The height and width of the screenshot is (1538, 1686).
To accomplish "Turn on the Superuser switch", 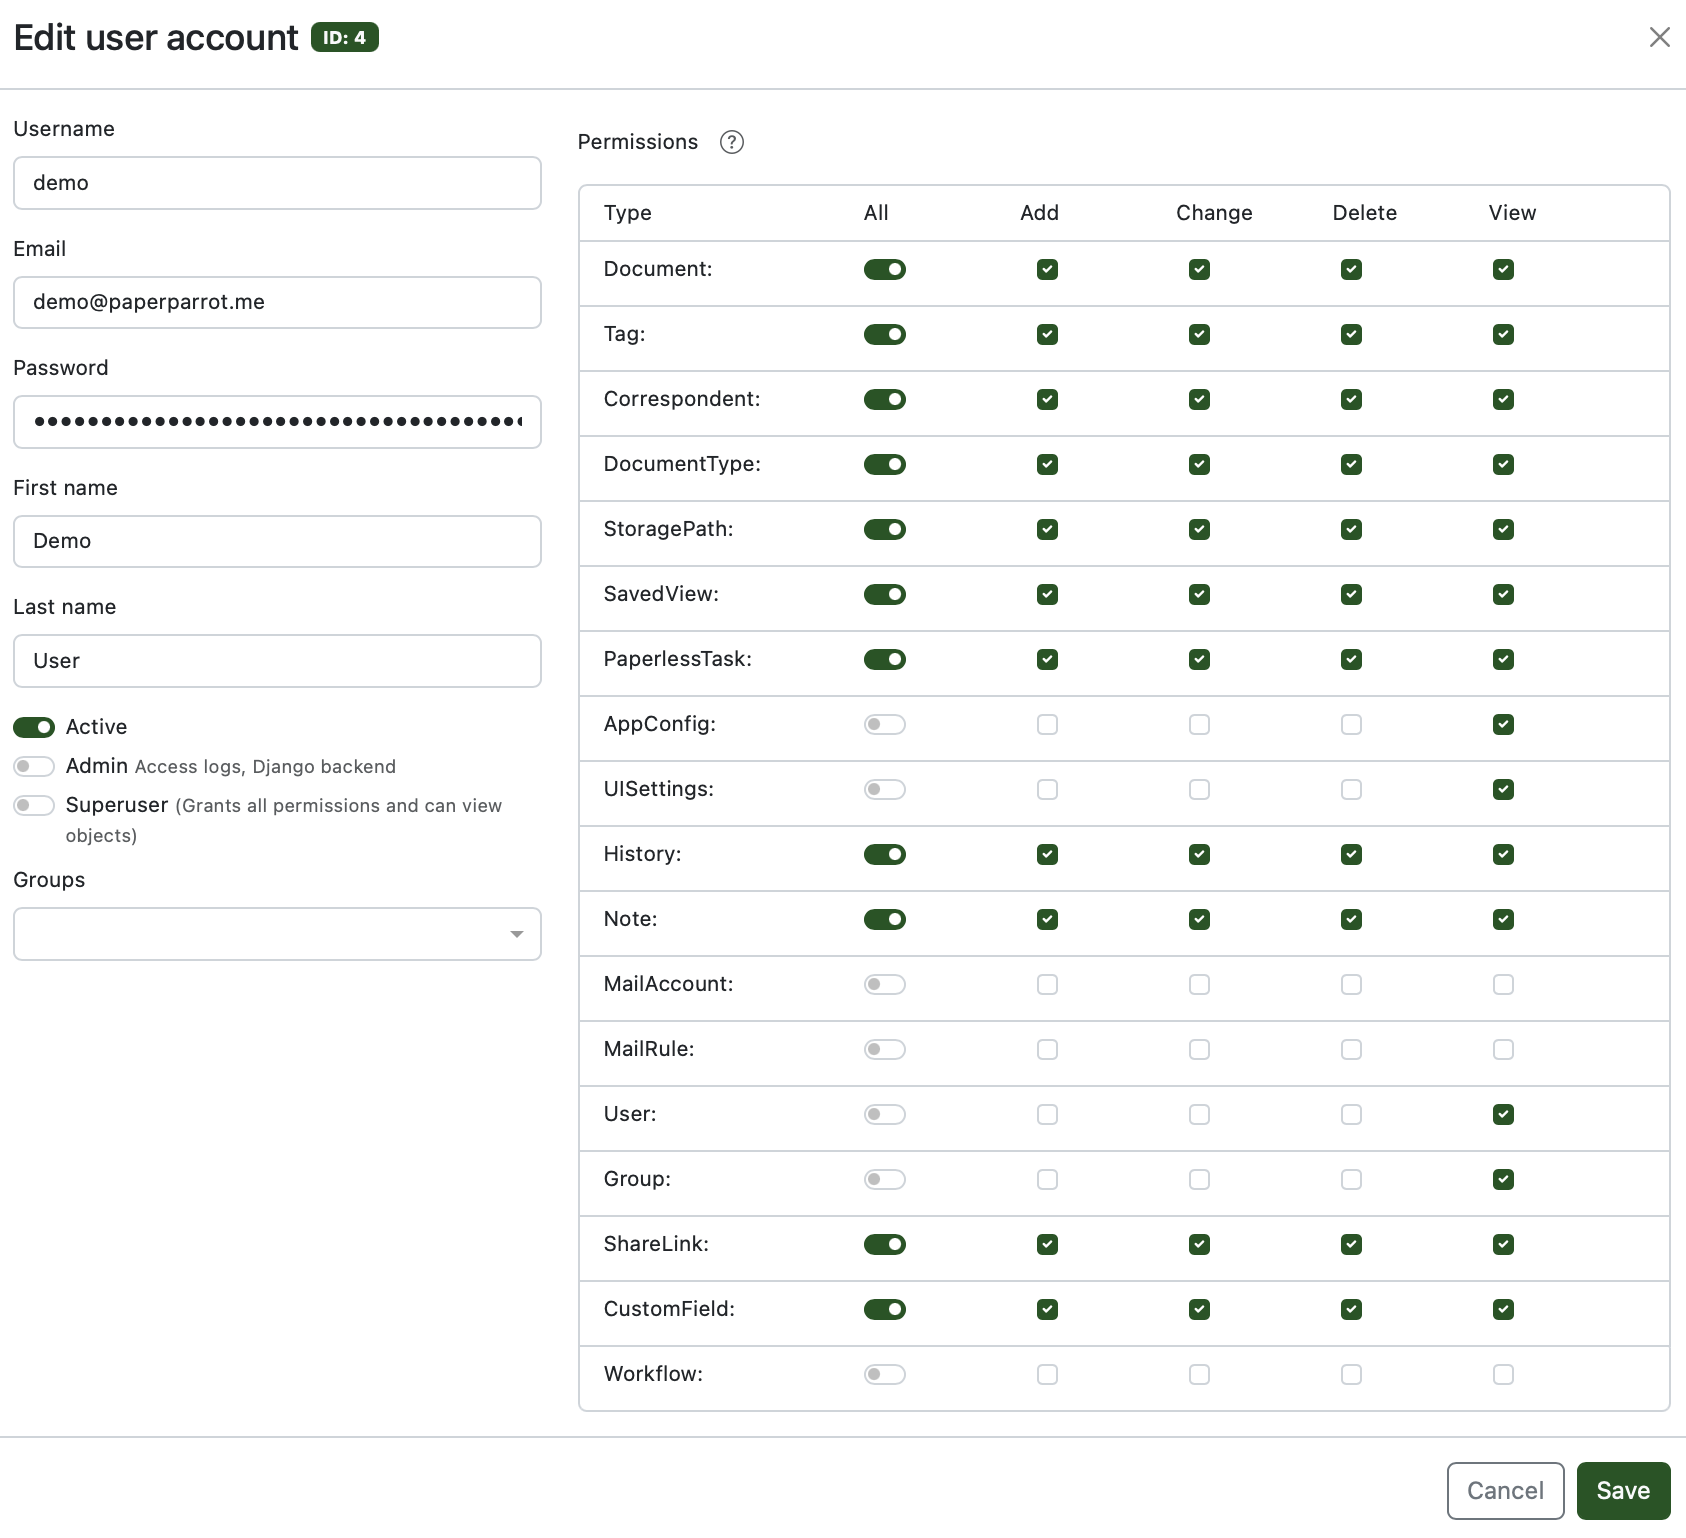I will point(34,806).
